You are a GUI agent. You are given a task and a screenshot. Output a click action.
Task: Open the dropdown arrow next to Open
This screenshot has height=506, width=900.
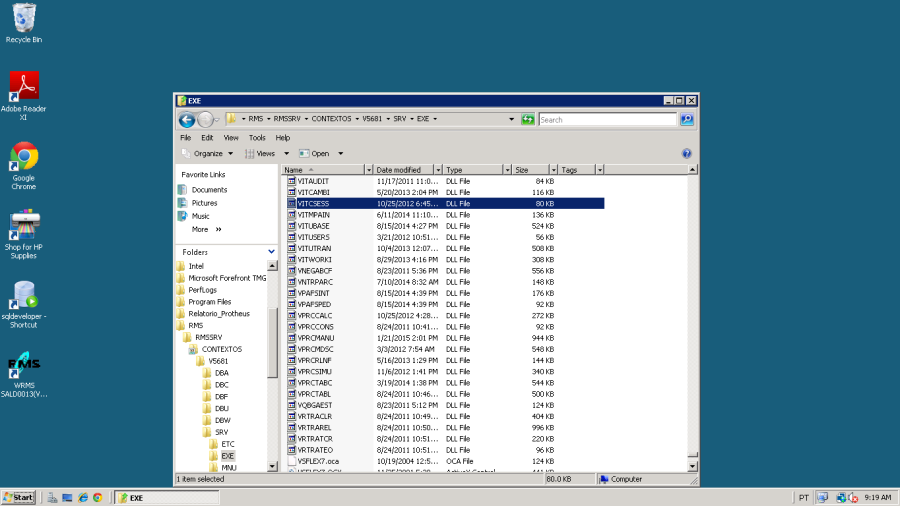pos(340,154)
